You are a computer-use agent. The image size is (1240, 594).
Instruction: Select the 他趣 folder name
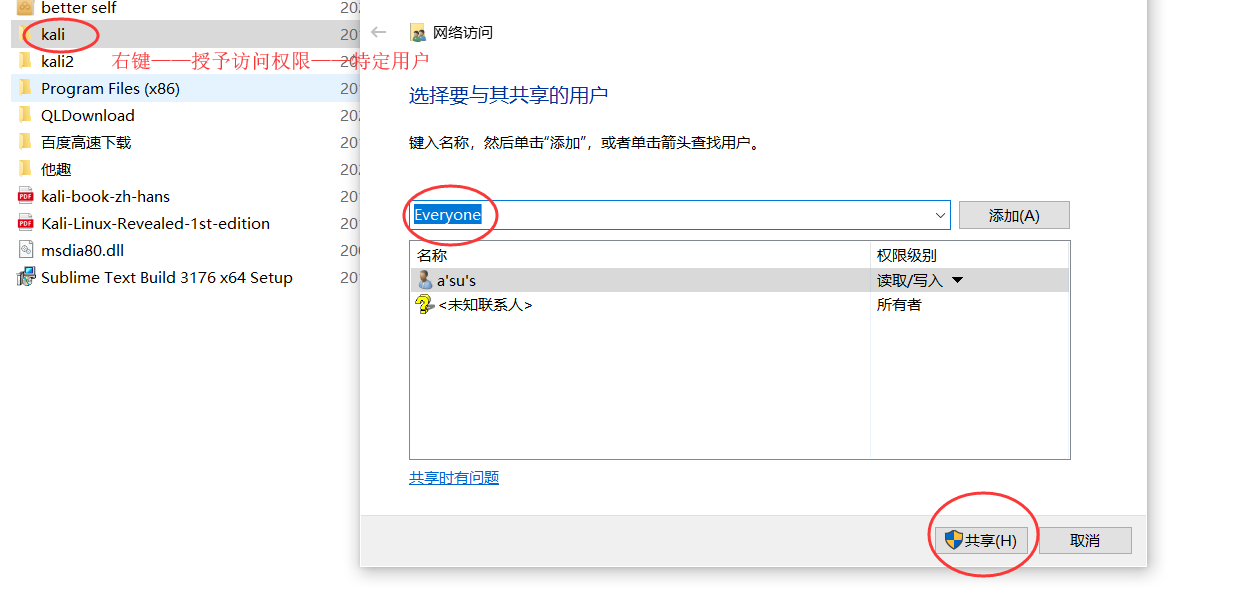pyautogui.click(x=56, y=169)
